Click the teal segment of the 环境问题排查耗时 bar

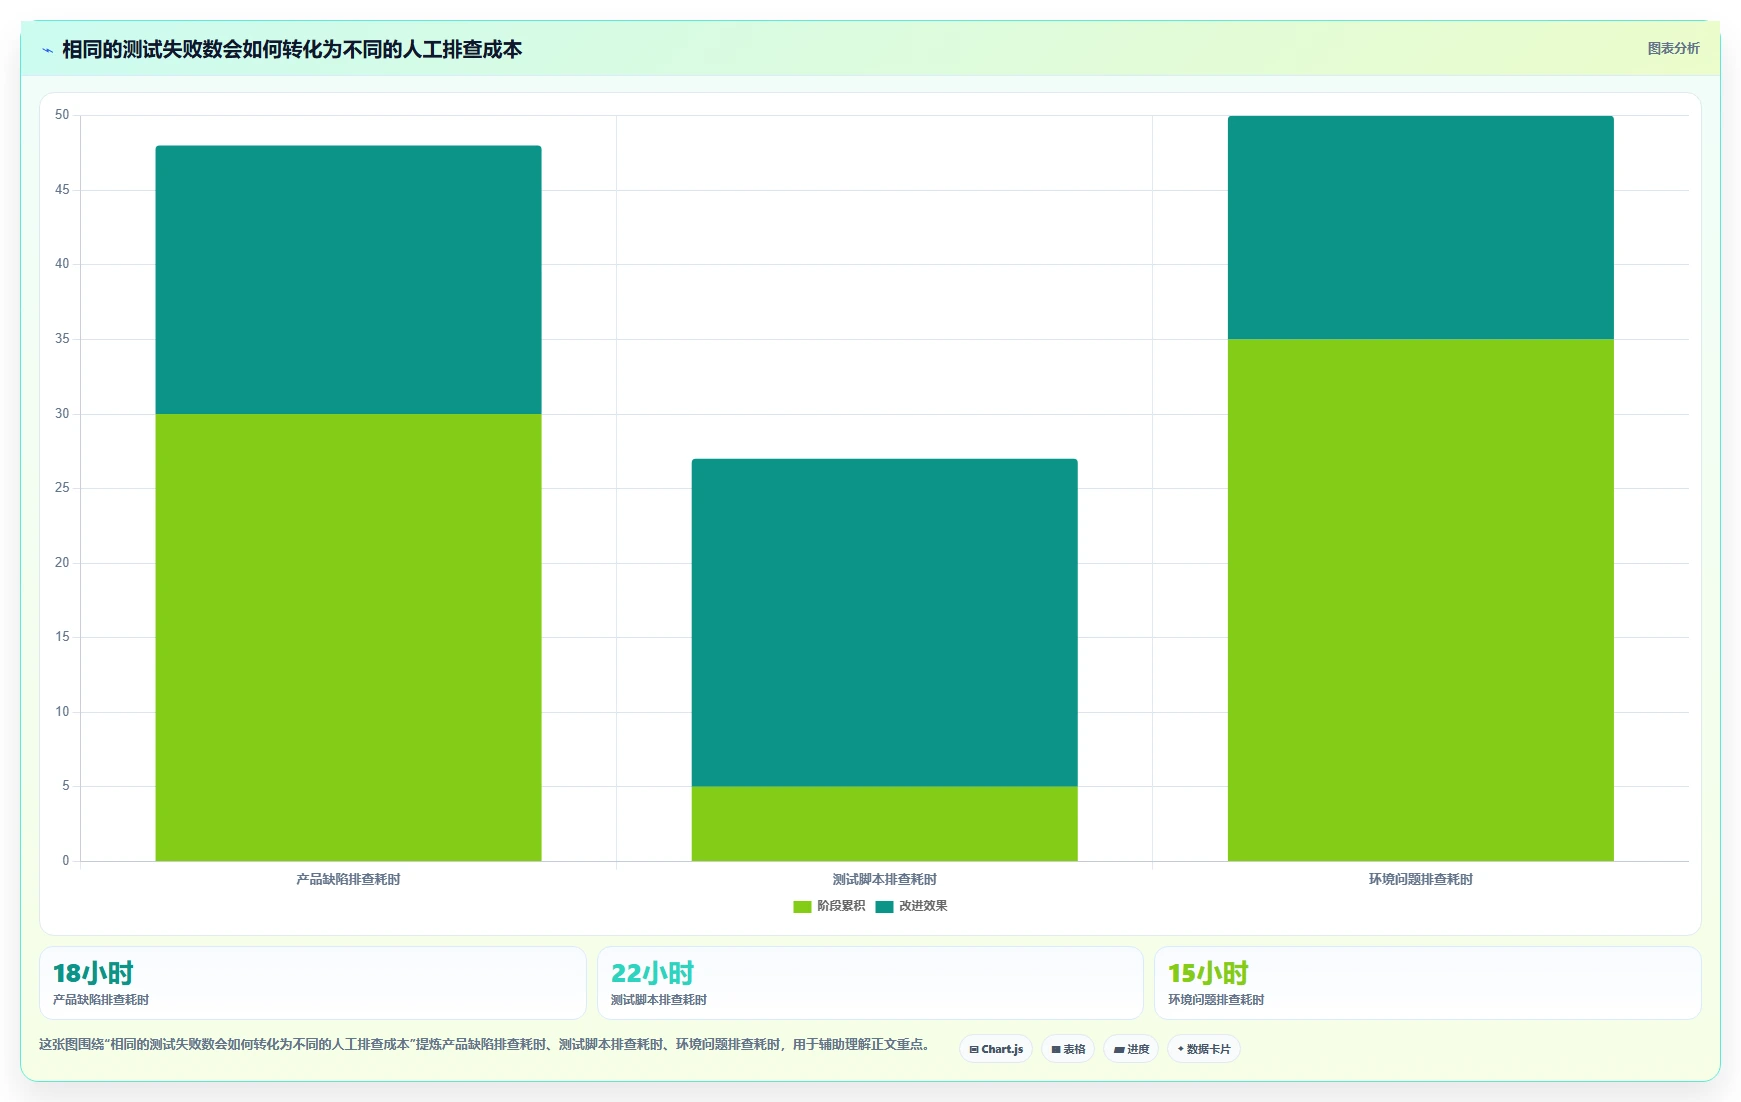(1420, 228)
